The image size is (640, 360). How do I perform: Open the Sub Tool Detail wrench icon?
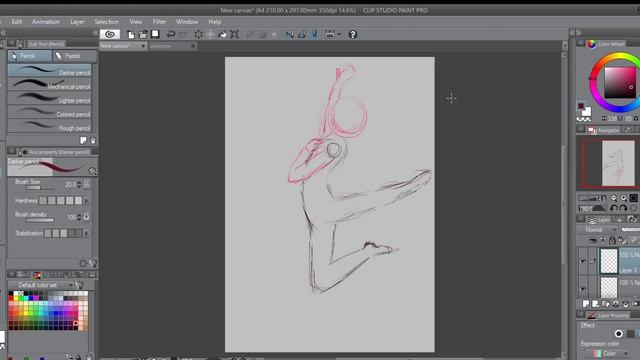[93, 263]
